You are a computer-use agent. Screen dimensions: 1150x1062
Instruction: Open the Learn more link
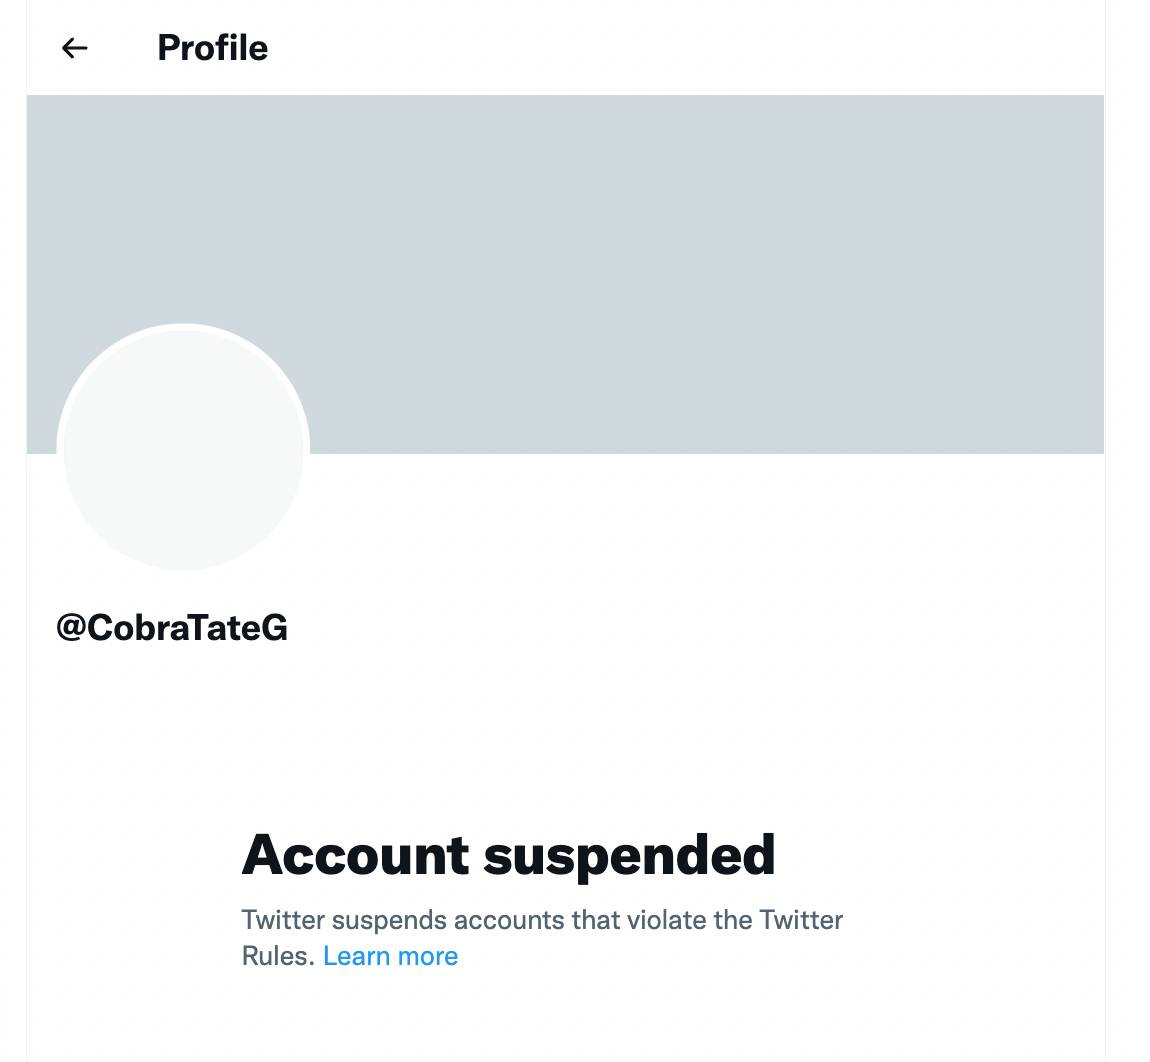point(390,956)
